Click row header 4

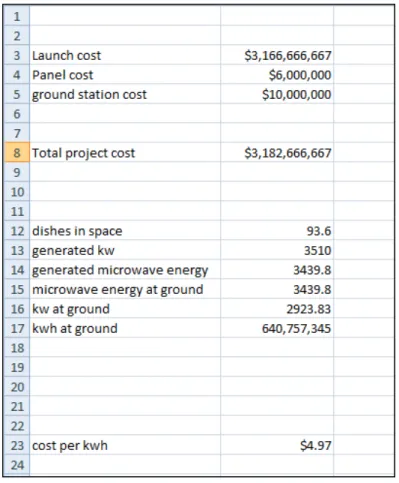coord(17,75)
